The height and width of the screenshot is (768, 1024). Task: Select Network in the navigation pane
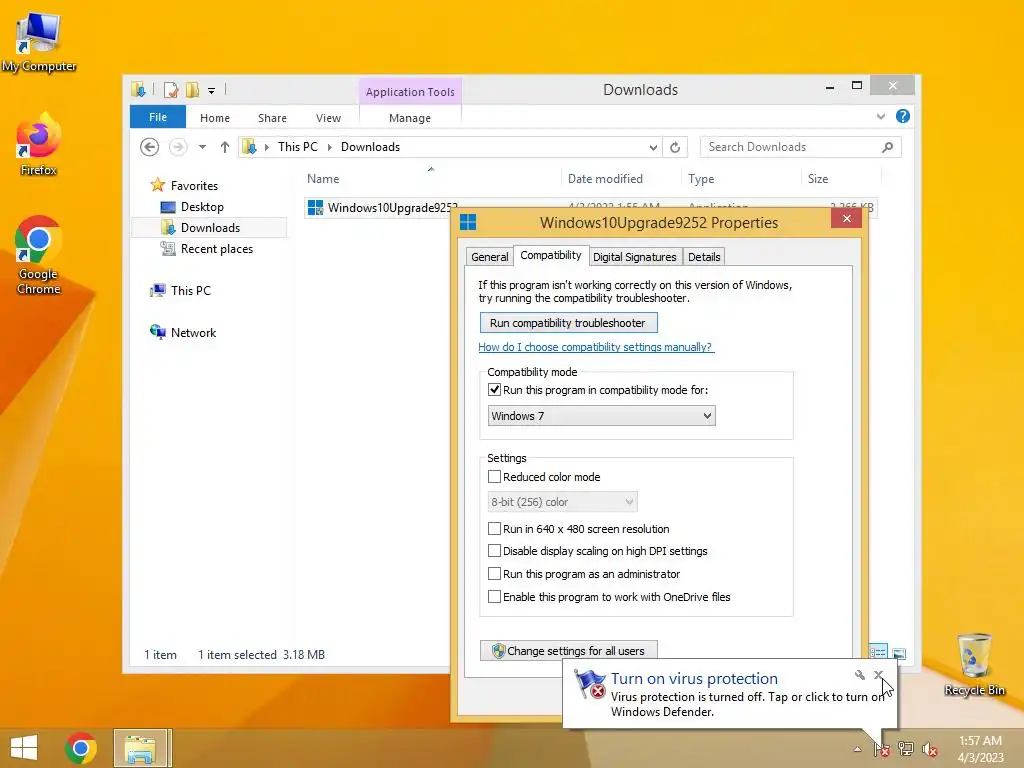point(193,332)
